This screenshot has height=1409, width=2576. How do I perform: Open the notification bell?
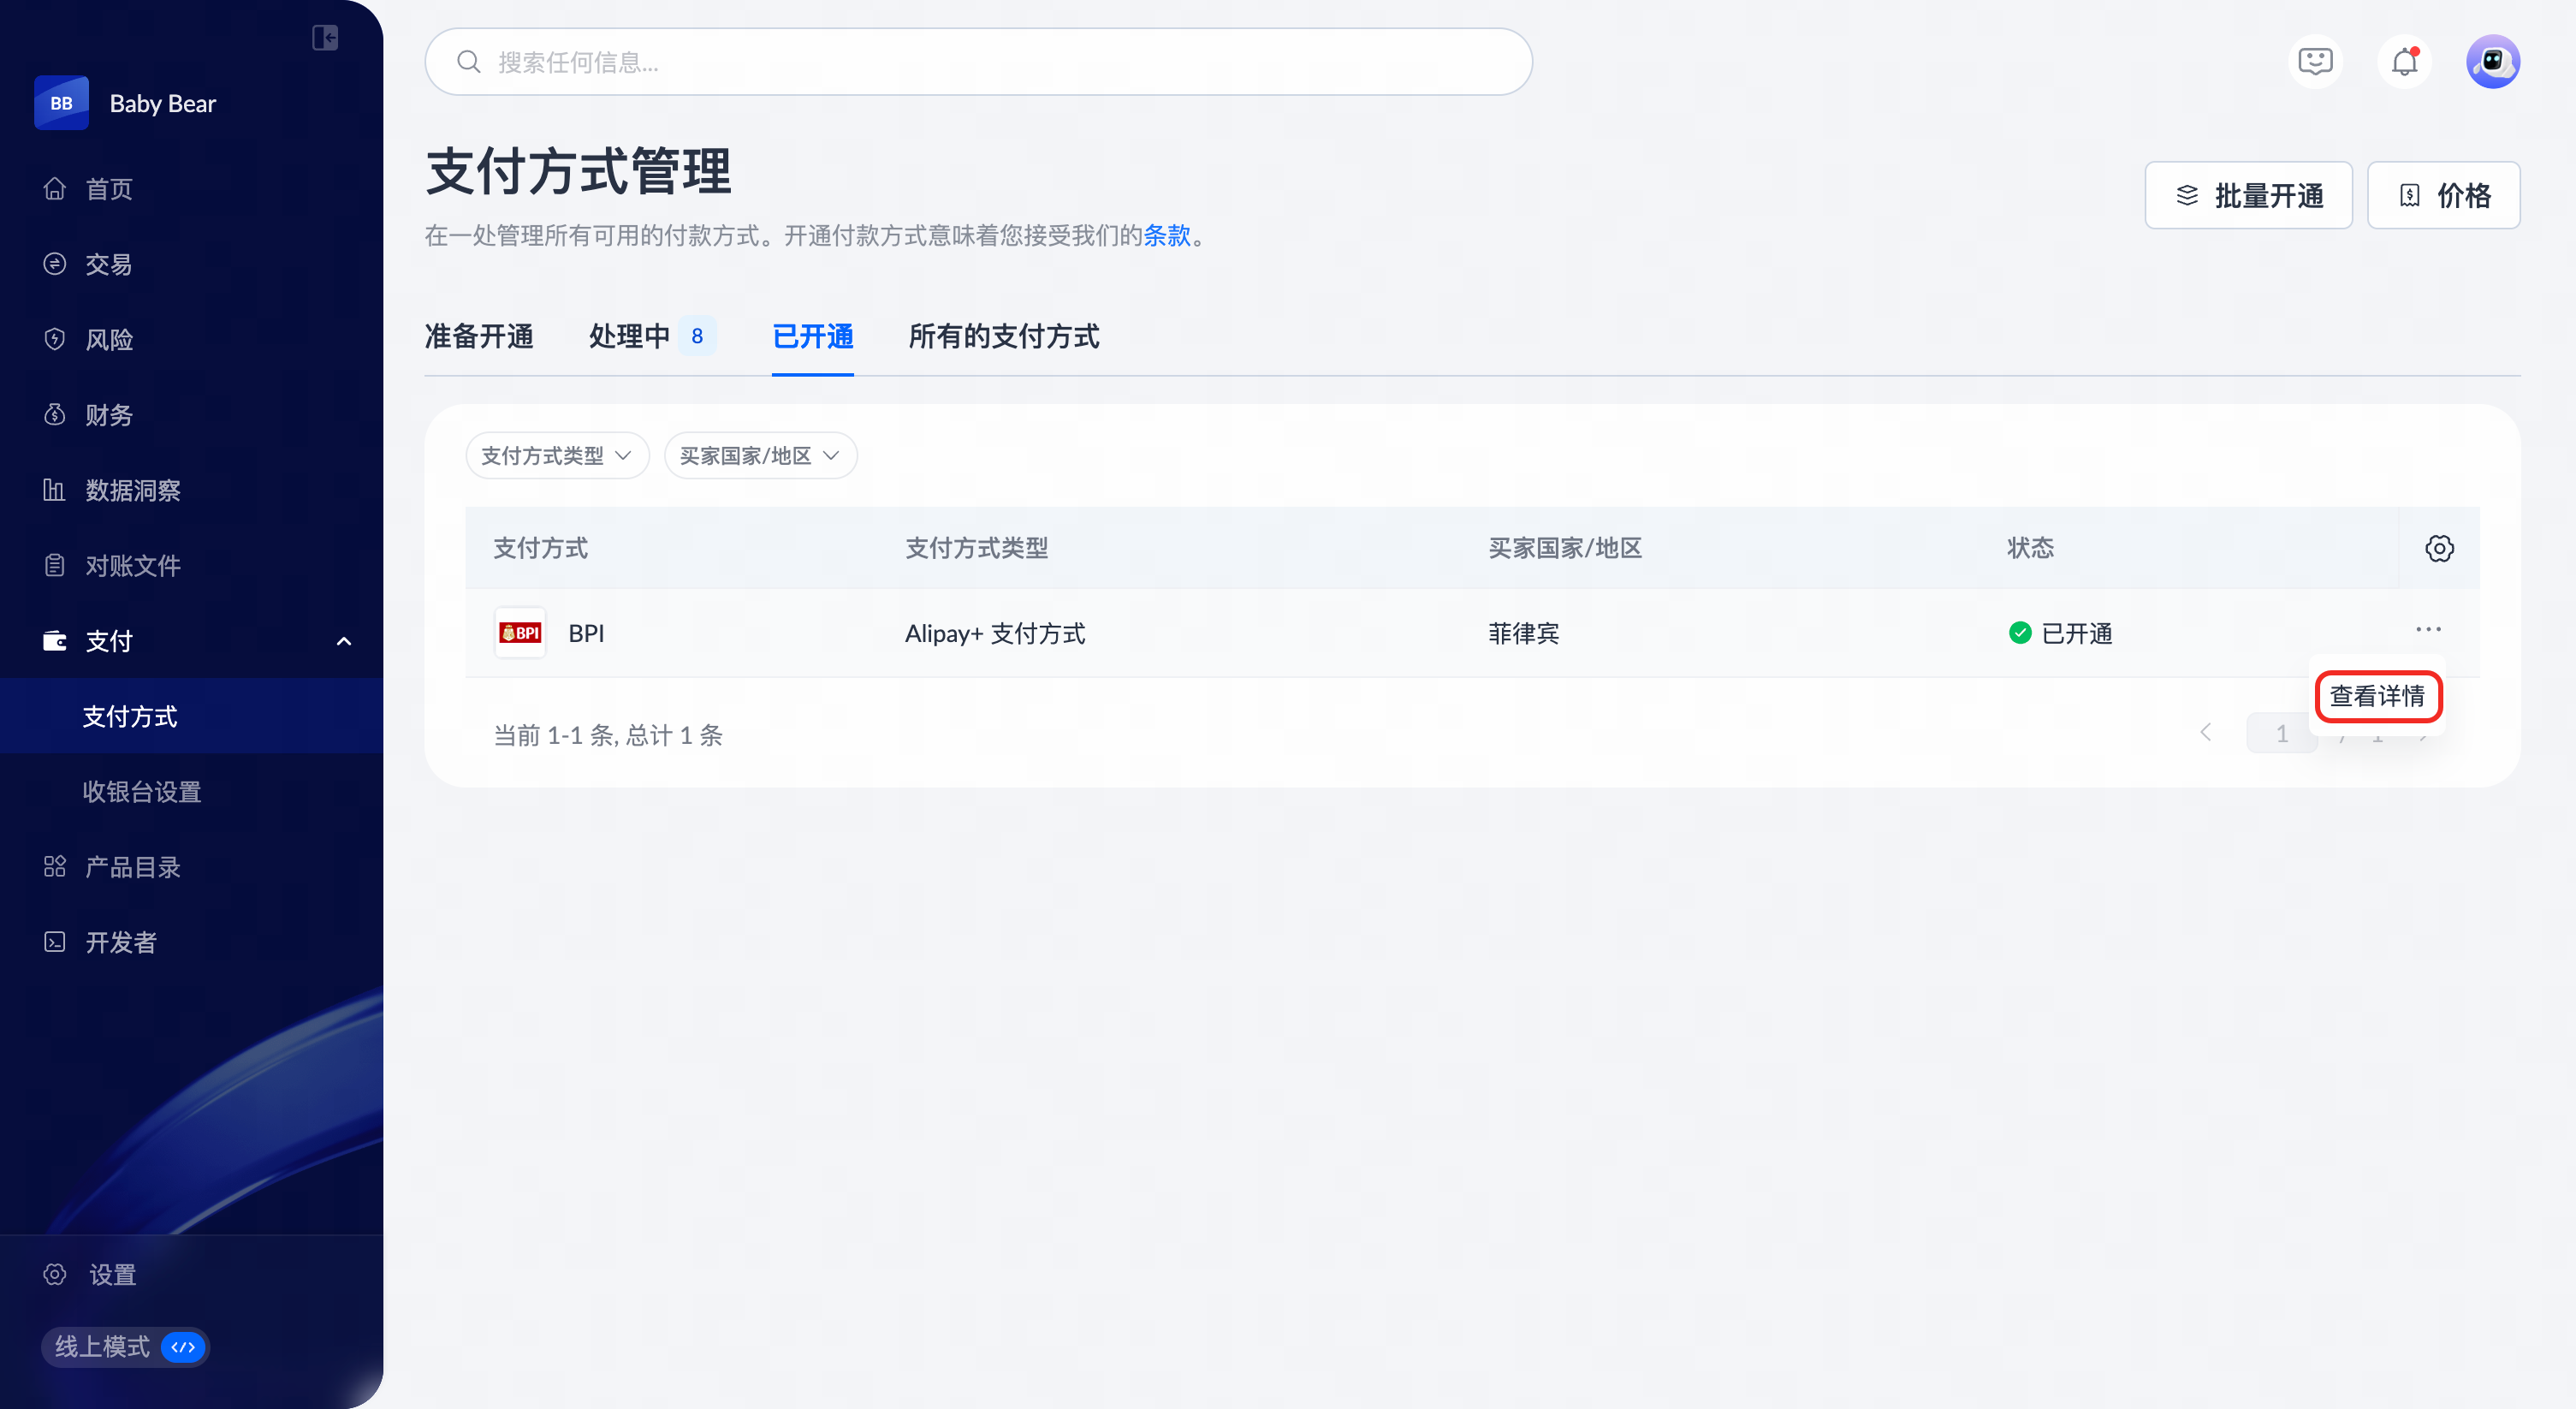pyautogui.click(x=2404, y=62)
